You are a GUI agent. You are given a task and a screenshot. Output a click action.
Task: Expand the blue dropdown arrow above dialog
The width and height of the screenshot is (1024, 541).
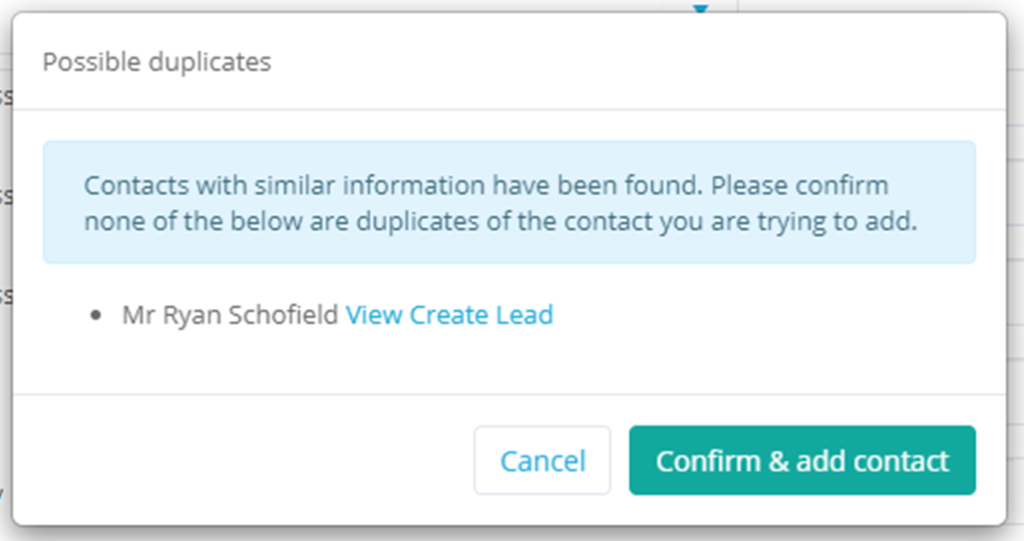click(701, 8)
